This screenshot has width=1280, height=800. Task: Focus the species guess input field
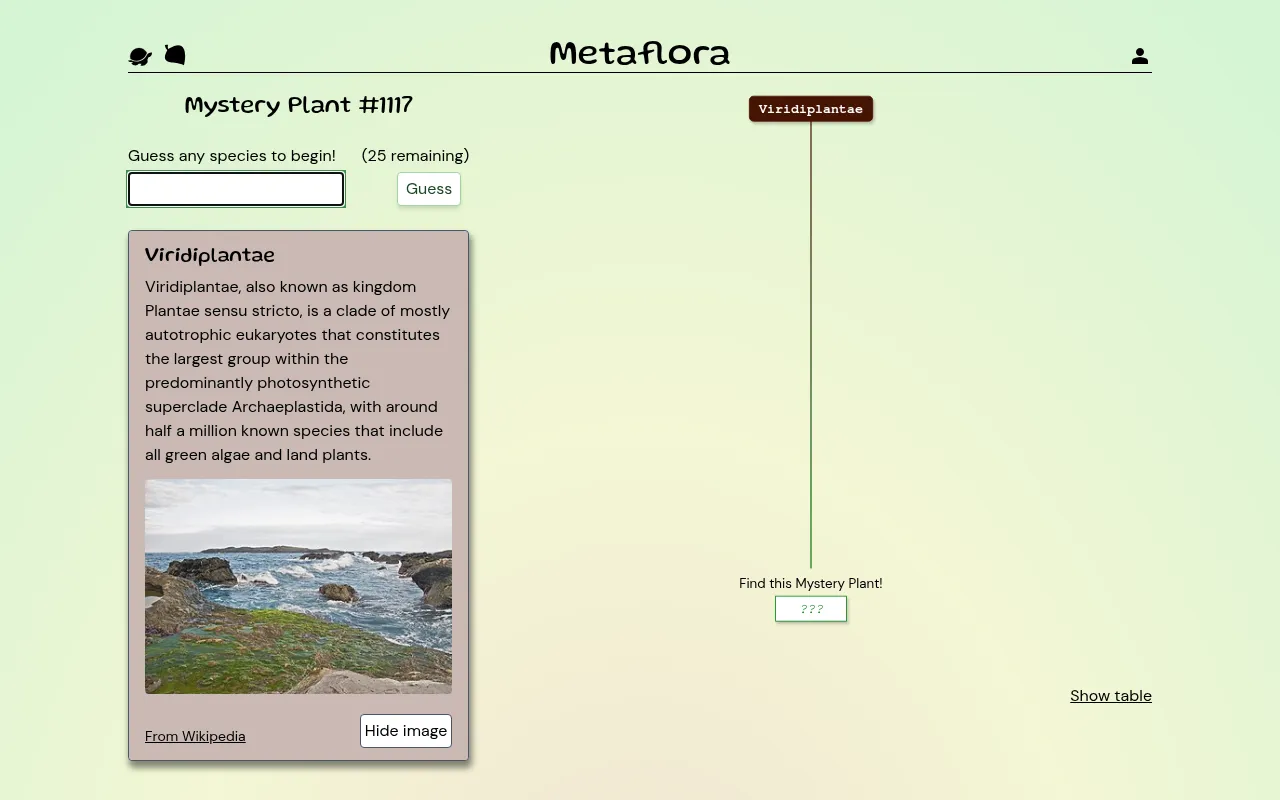point(236,189)
